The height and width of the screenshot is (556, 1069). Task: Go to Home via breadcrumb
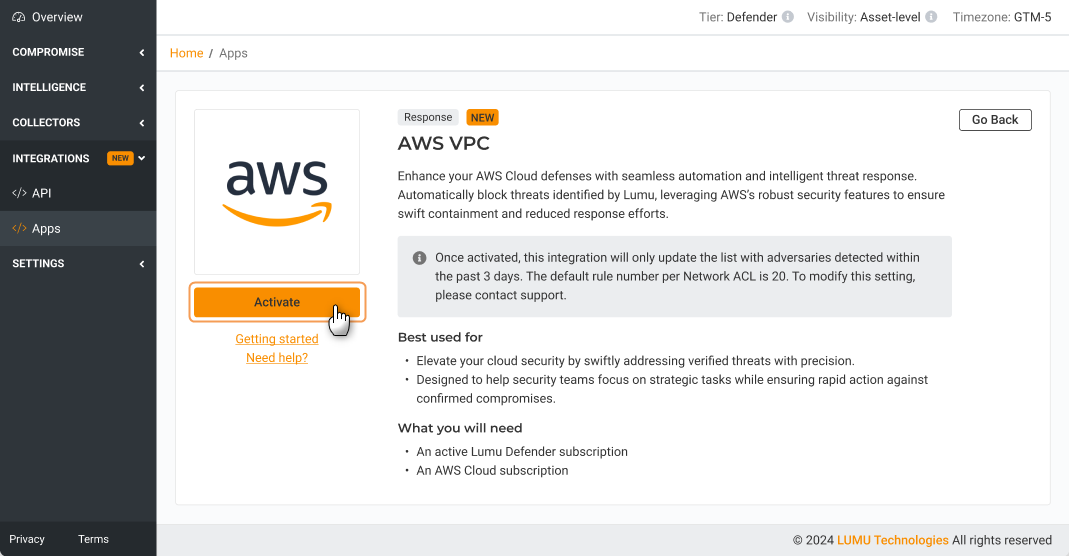click(186, 53)
